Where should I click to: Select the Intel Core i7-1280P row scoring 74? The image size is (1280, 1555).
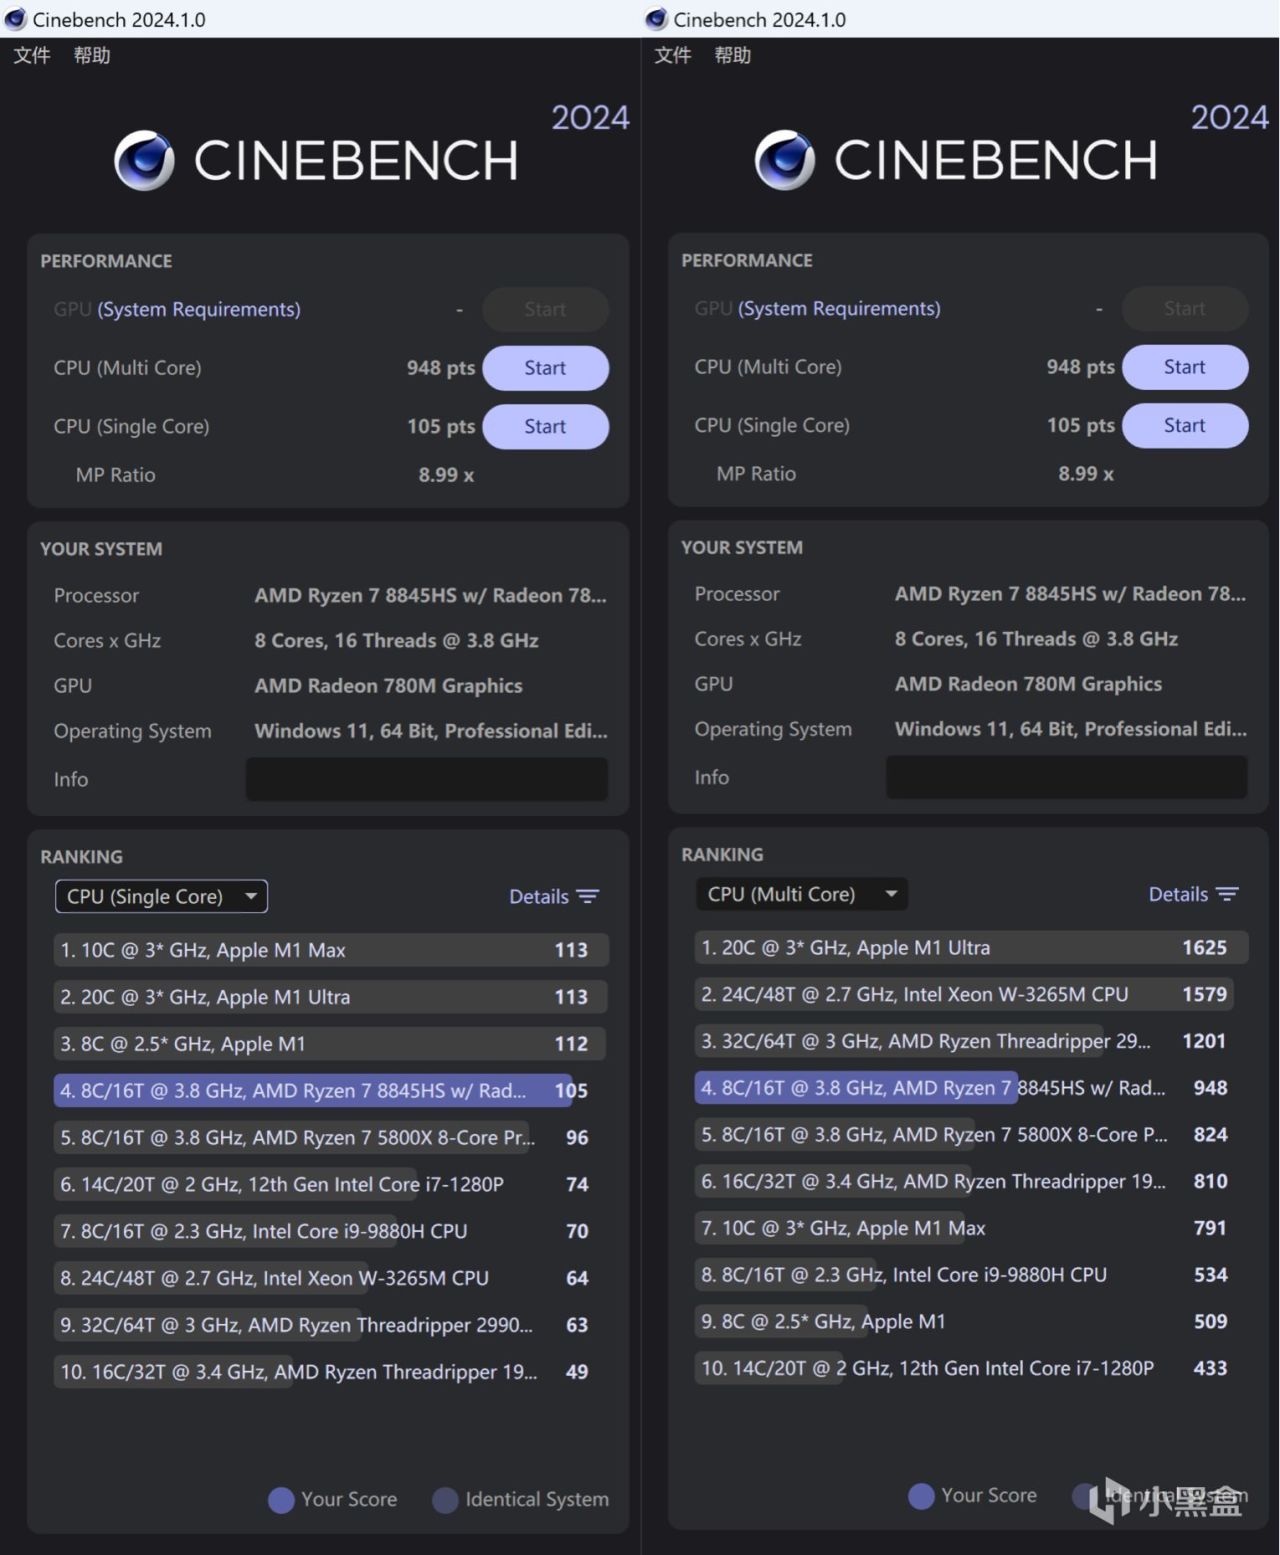330,1185
